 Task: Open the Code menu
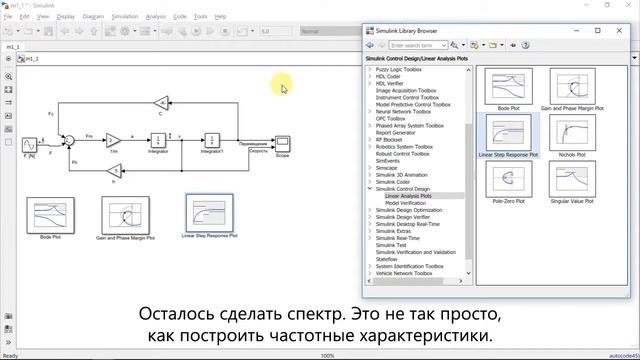pos(180,17)
